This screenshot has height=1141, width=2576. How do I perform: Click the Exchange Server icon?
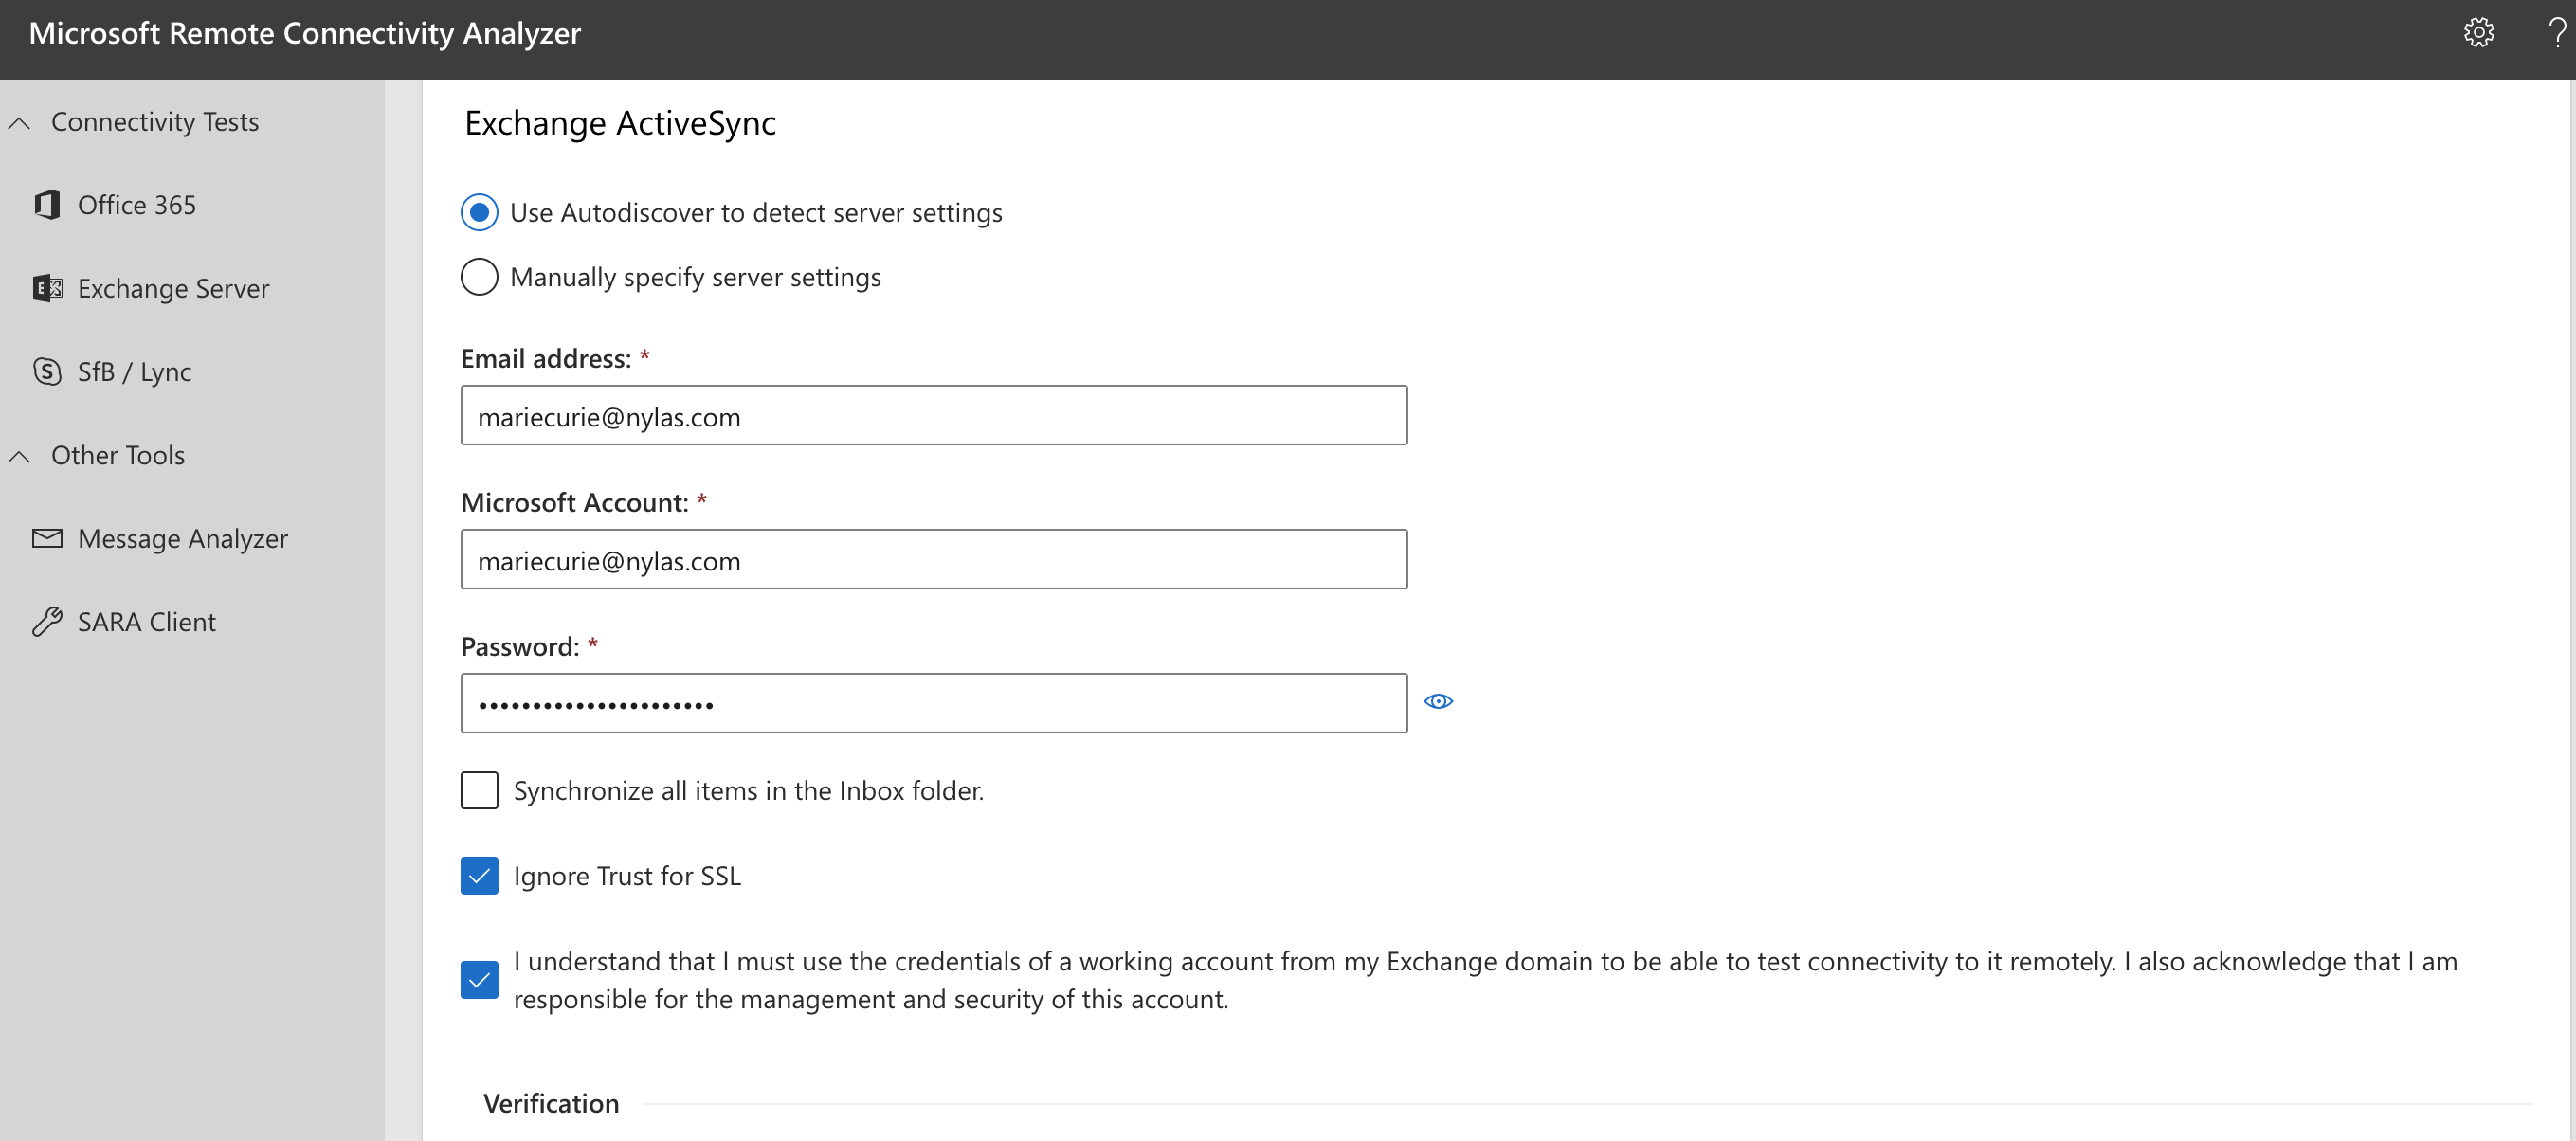(46, 288)
